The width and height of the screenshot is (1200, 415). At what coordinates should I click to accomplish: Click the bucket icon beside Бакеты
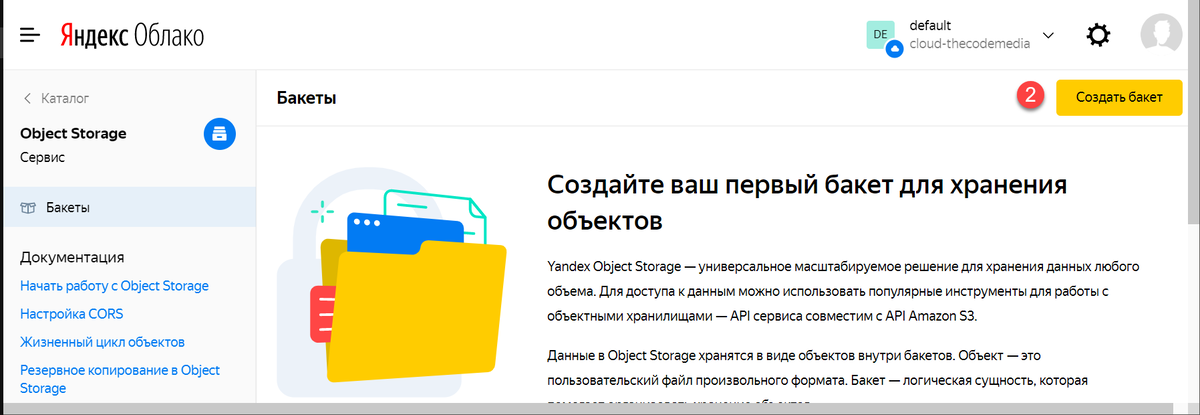pyautogui.click(x=28, y=208)
